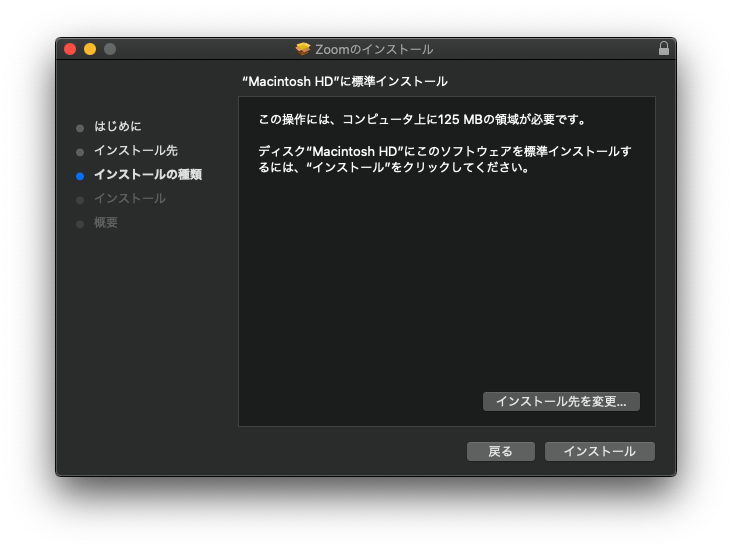
Task: Select the インストールの種類 step in sidebar
Action: pos(148,175)
